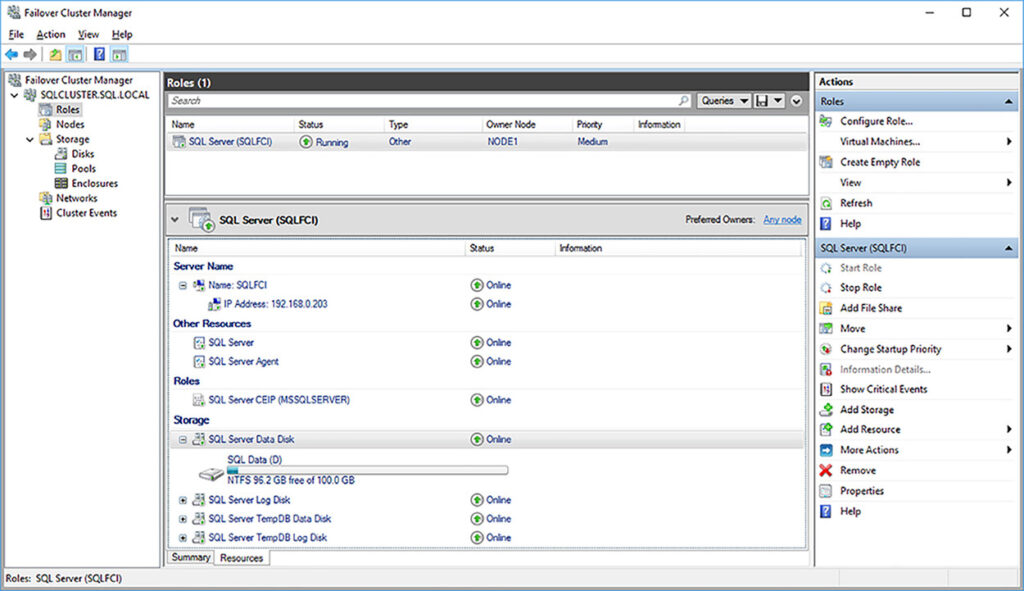Screen dimensions: 1024x591
Task: Click the NODE1 owner node cell
Action: tap(502, 142)
